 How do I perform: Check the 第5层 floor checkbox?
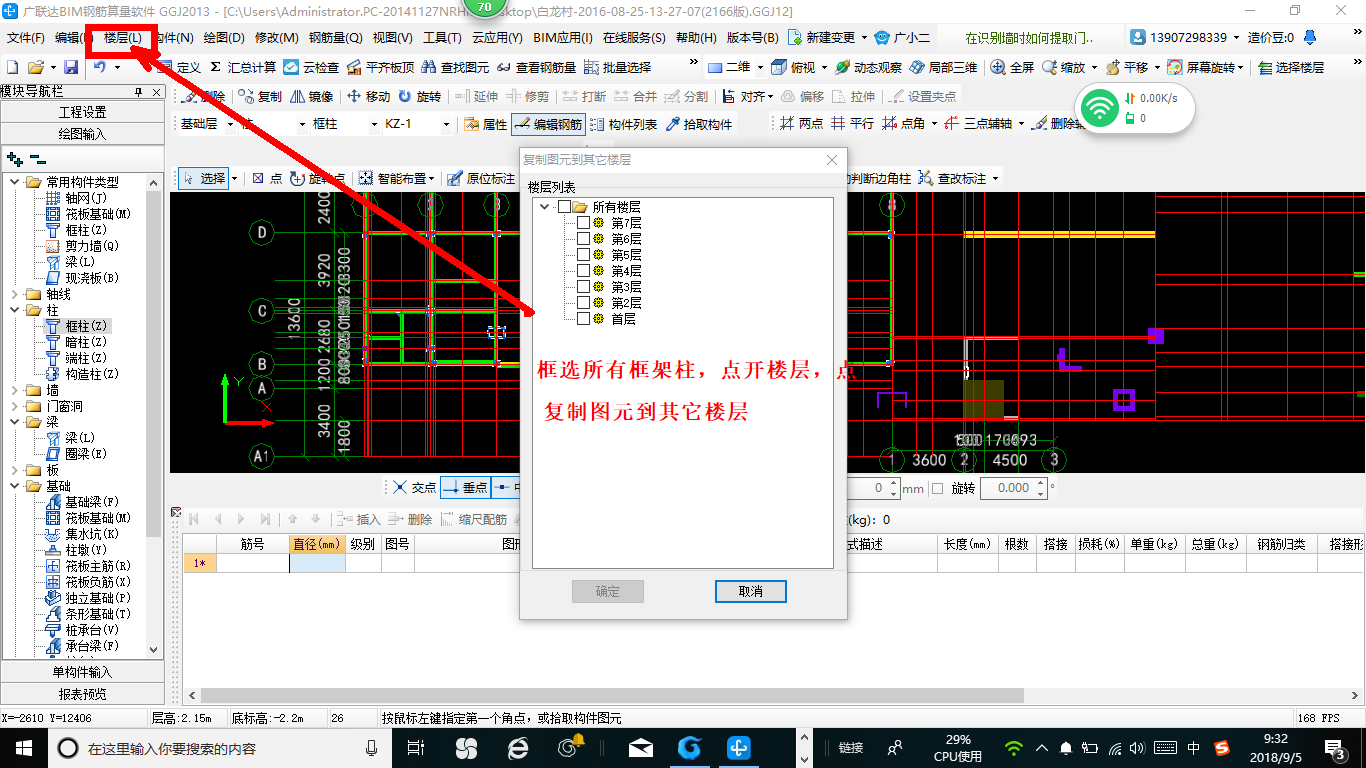click(583, 255)
